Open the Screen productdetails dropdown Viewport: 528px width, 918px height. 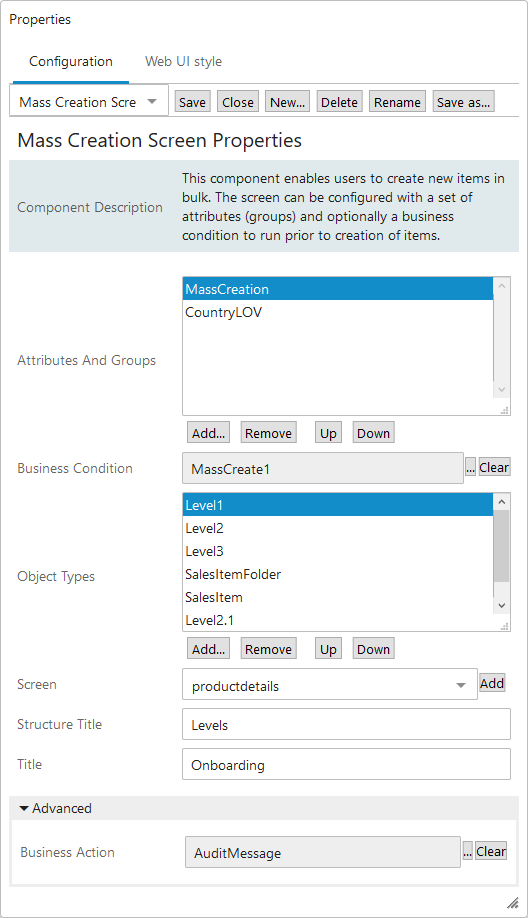click(x=330, y=685)
